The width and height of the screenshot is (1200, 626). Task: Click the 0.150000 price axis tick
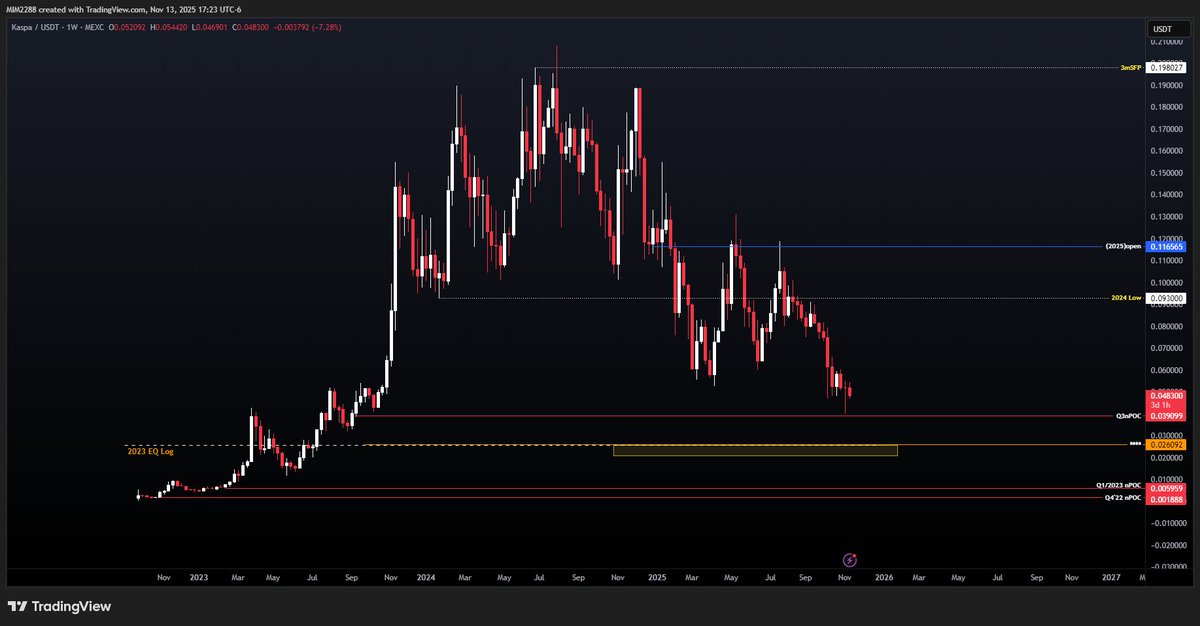pos(1165,173)
